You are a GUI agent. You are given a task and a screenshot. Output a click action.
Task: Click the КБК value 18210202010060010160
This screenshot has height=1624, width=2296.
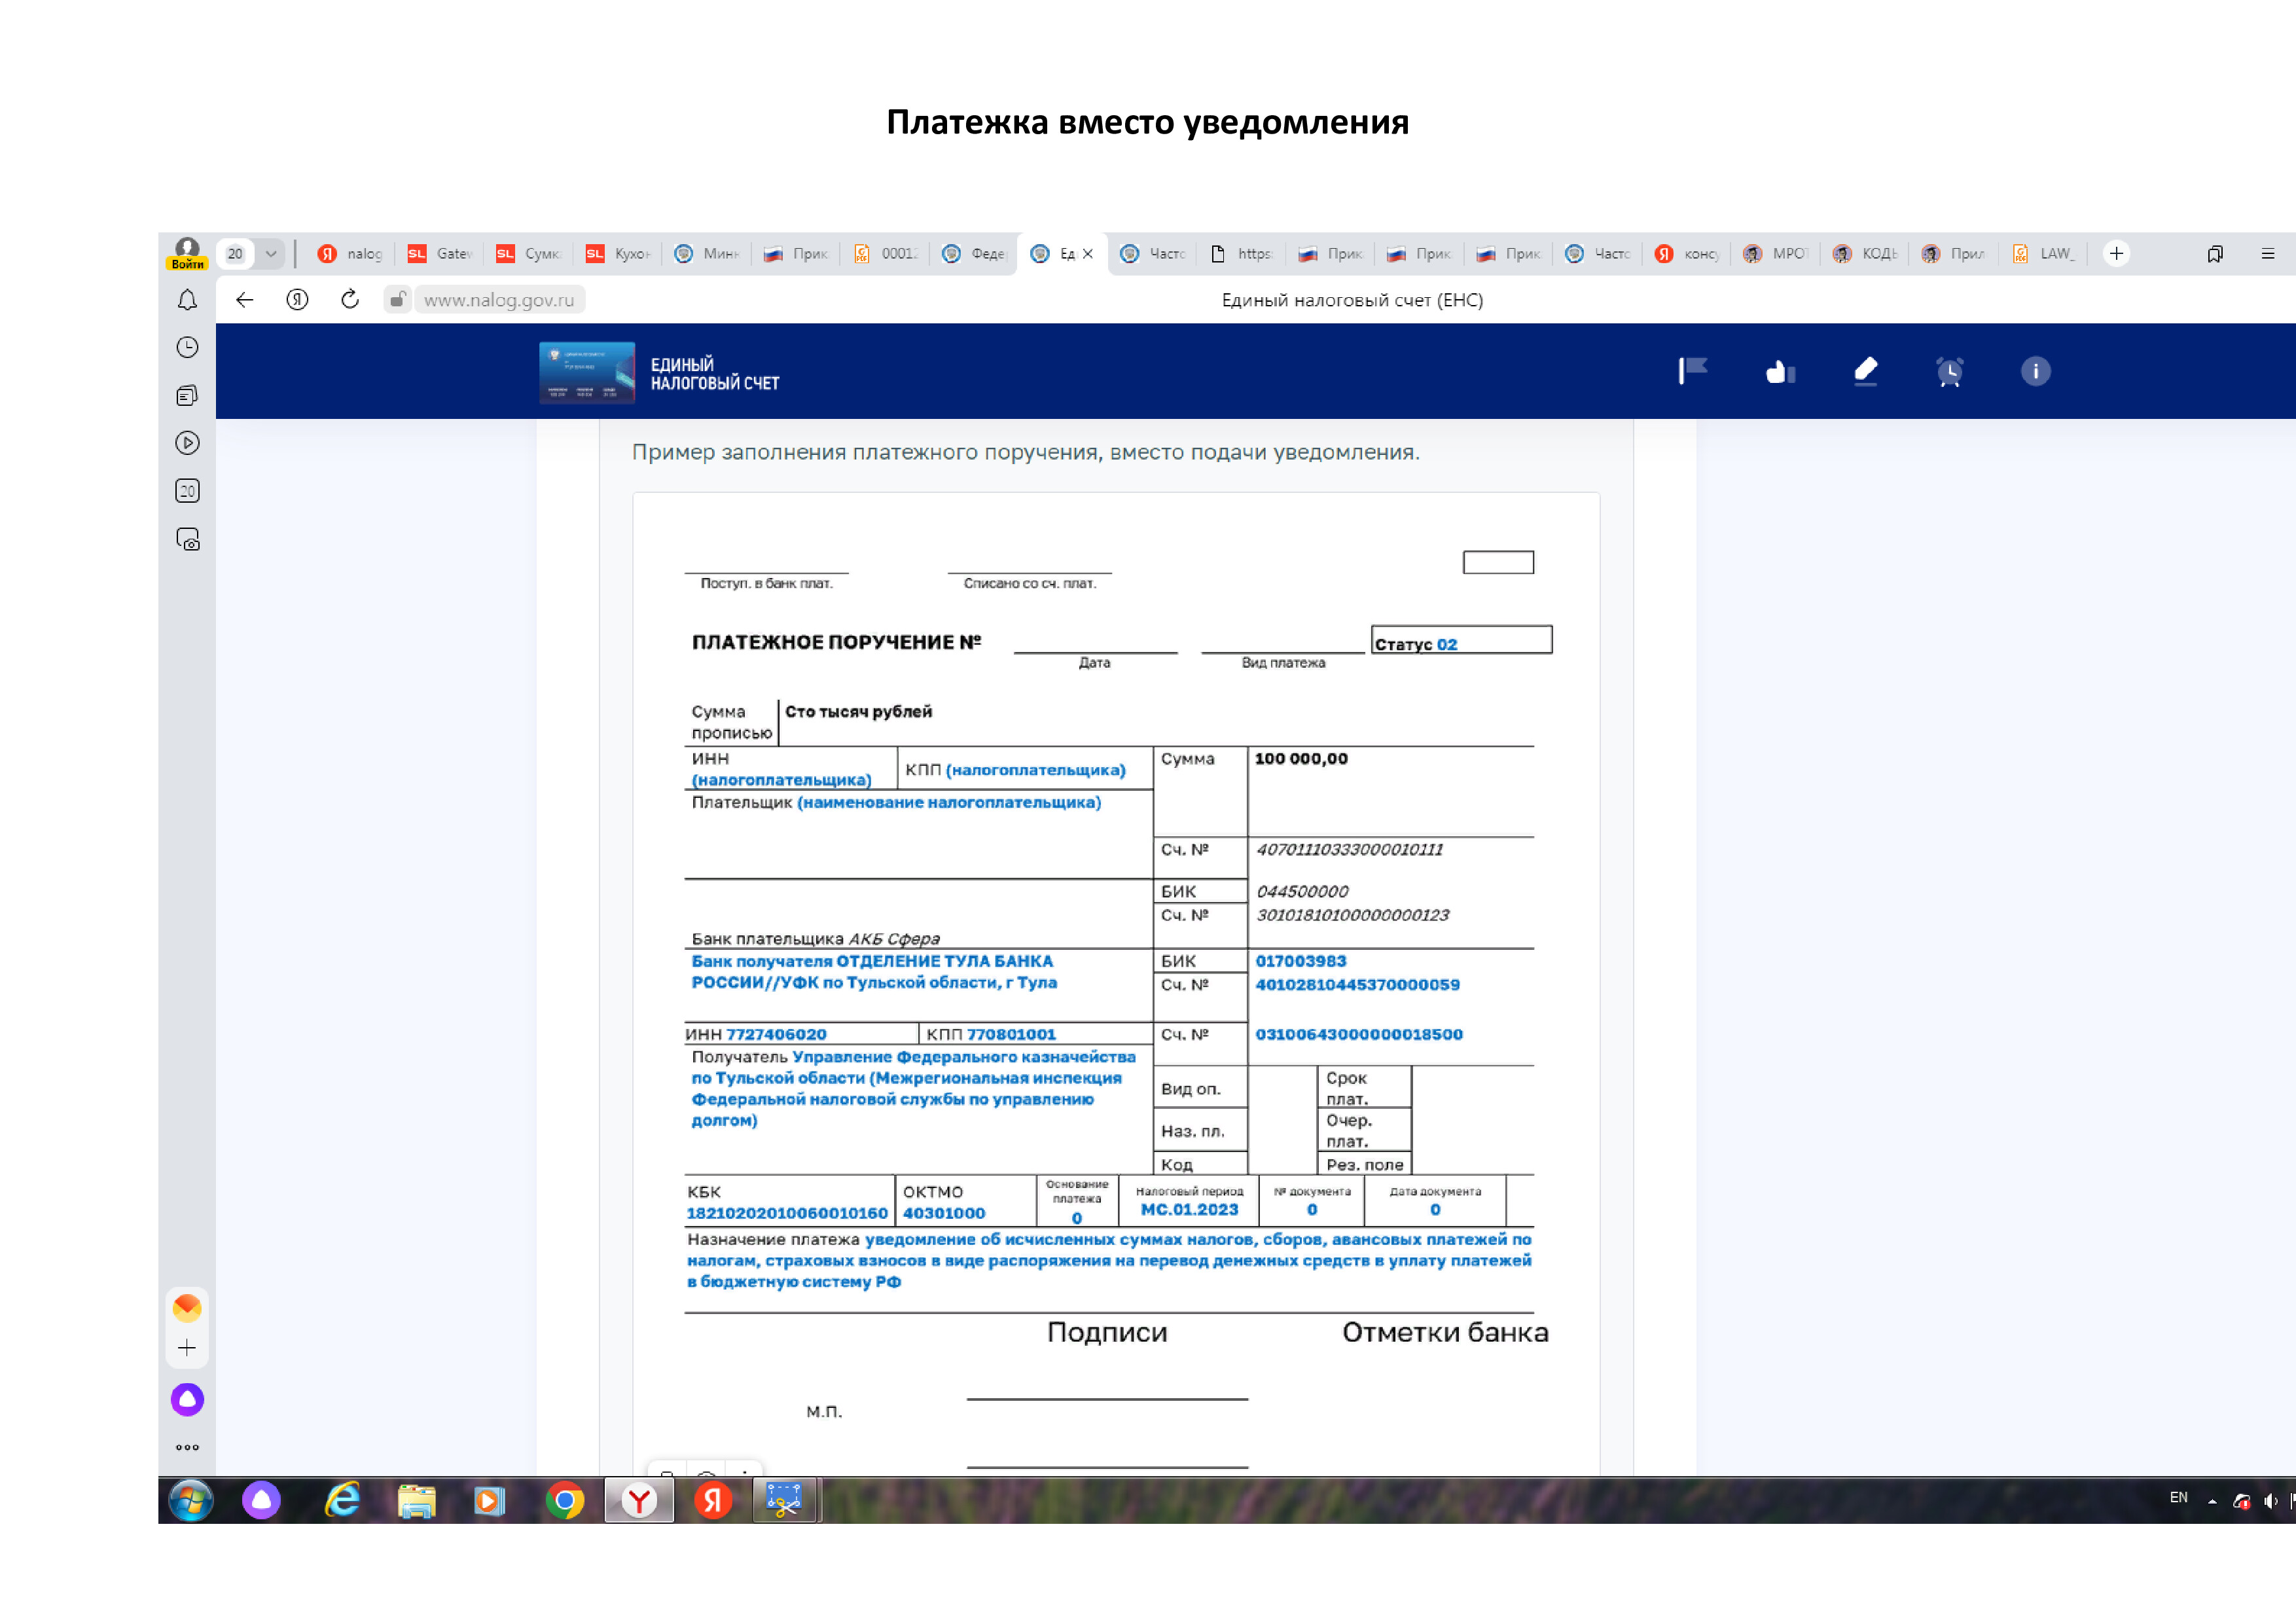coord(787,1213)
